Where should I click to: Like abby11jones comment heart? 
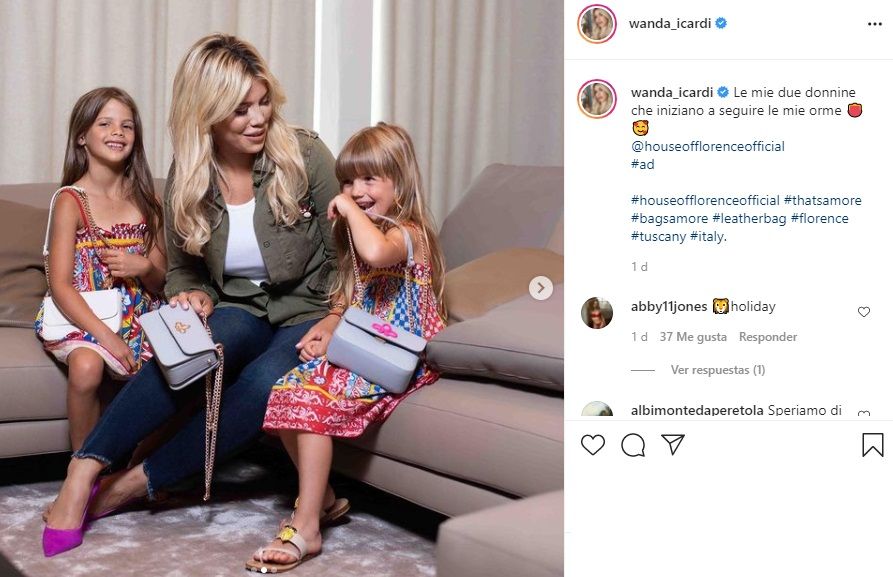coord(864,312)
